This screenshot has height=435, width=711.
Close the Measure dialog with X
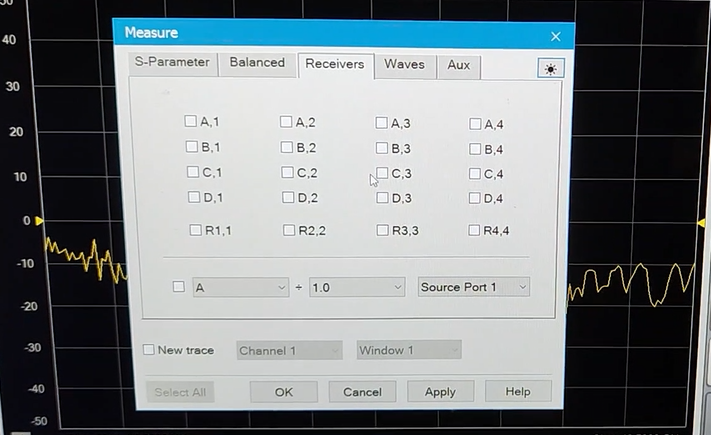(555, 37)
